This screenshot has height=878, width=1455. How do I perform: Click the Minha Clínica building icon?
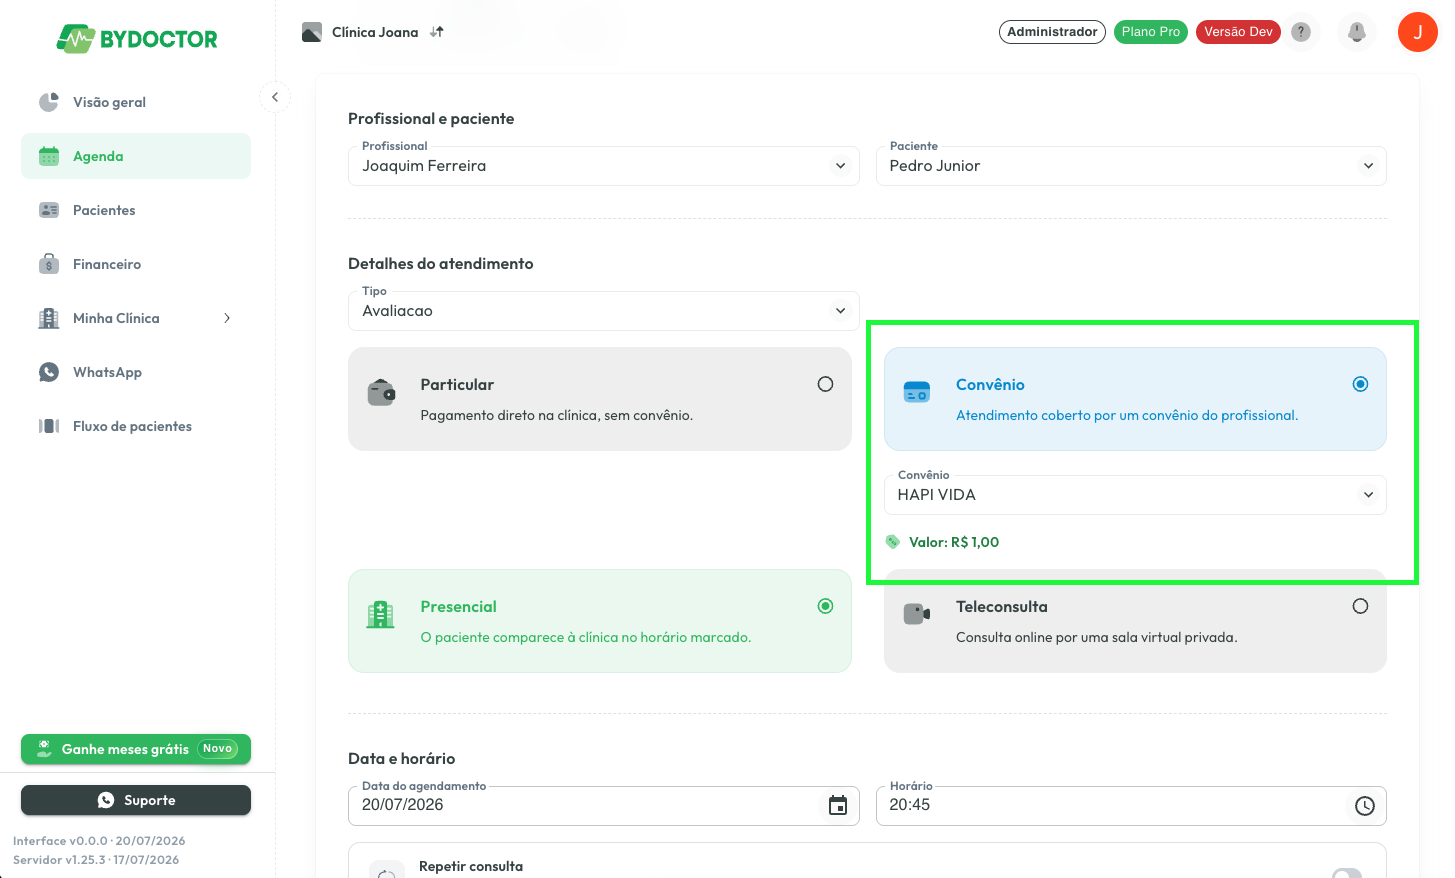click(49, 318)
